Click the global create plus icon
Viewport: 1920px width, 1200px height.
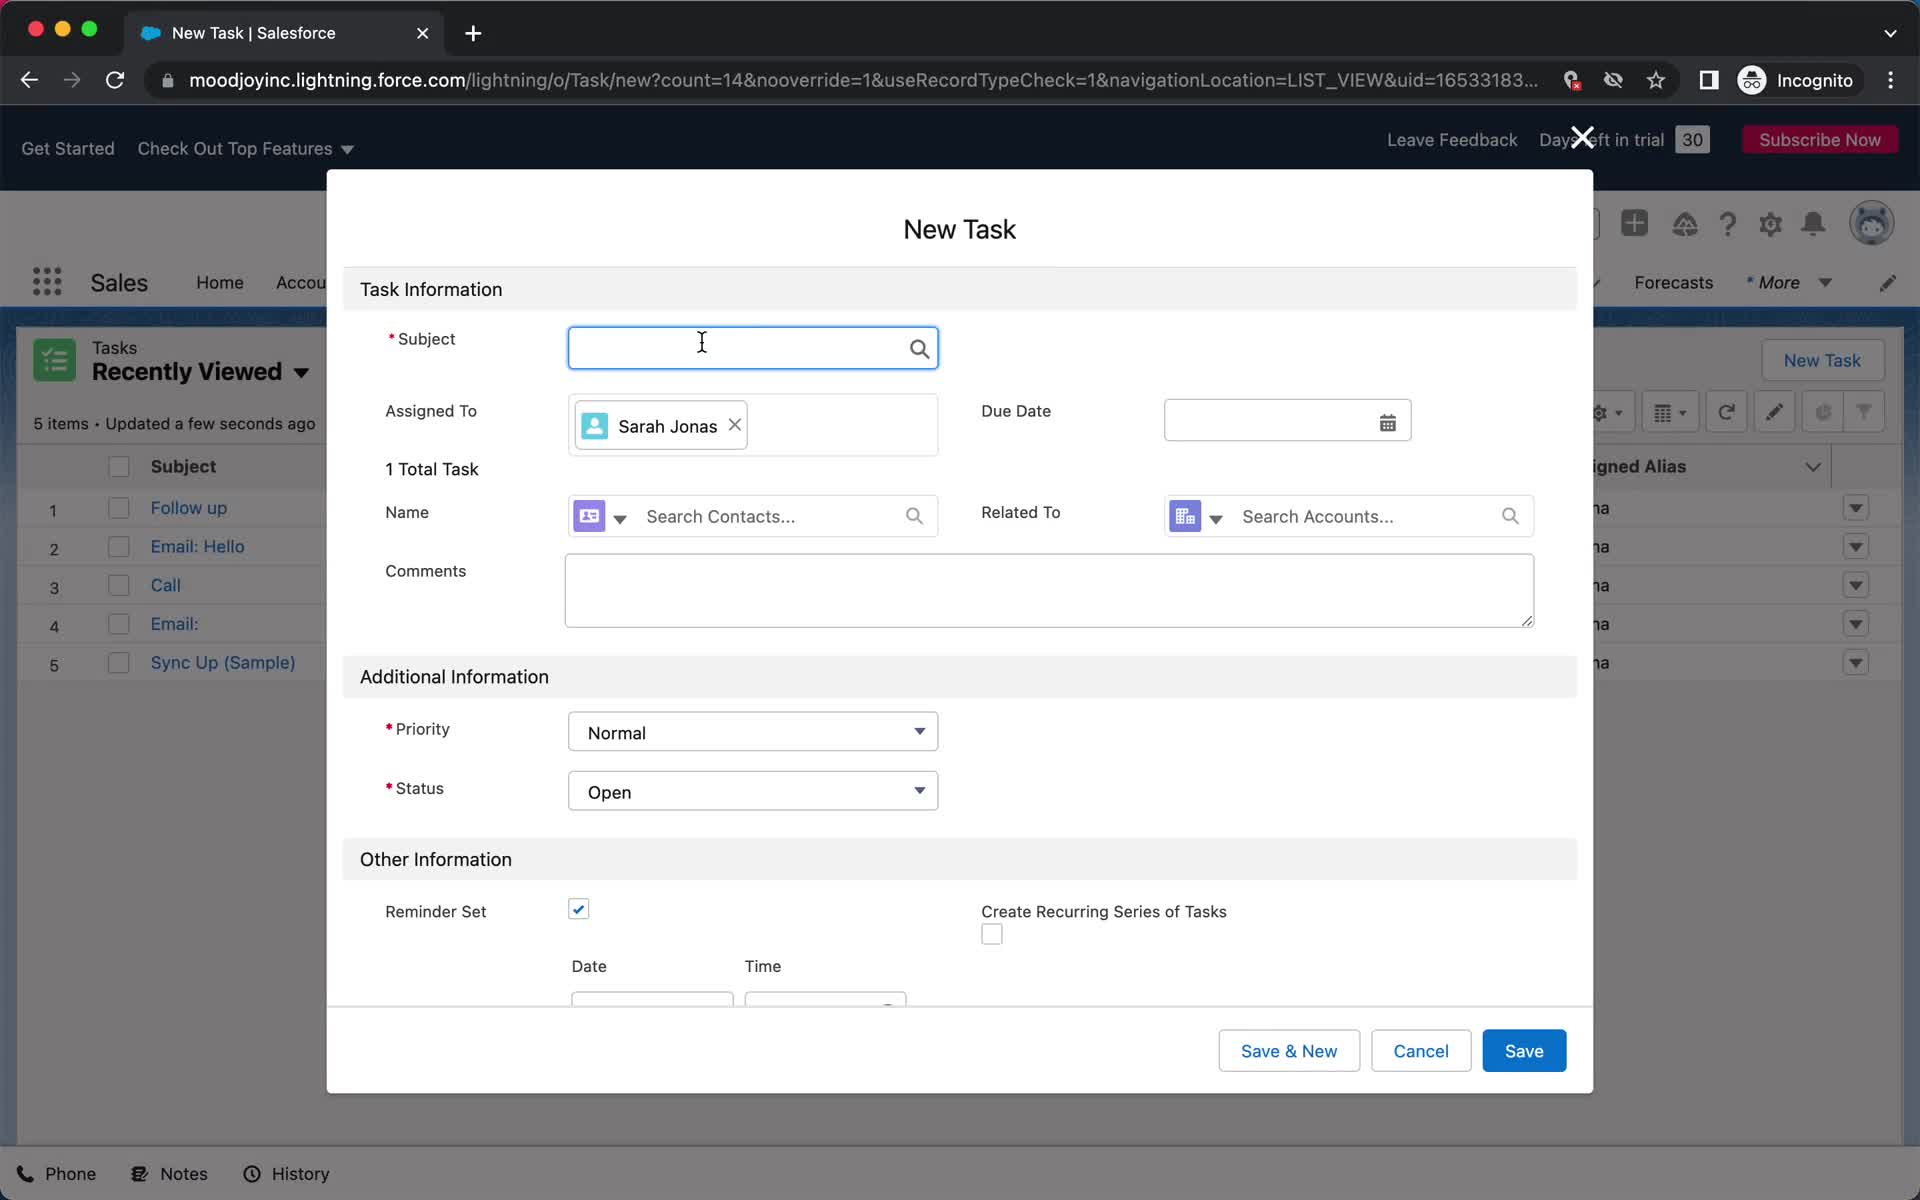(x=1635, y=223)
